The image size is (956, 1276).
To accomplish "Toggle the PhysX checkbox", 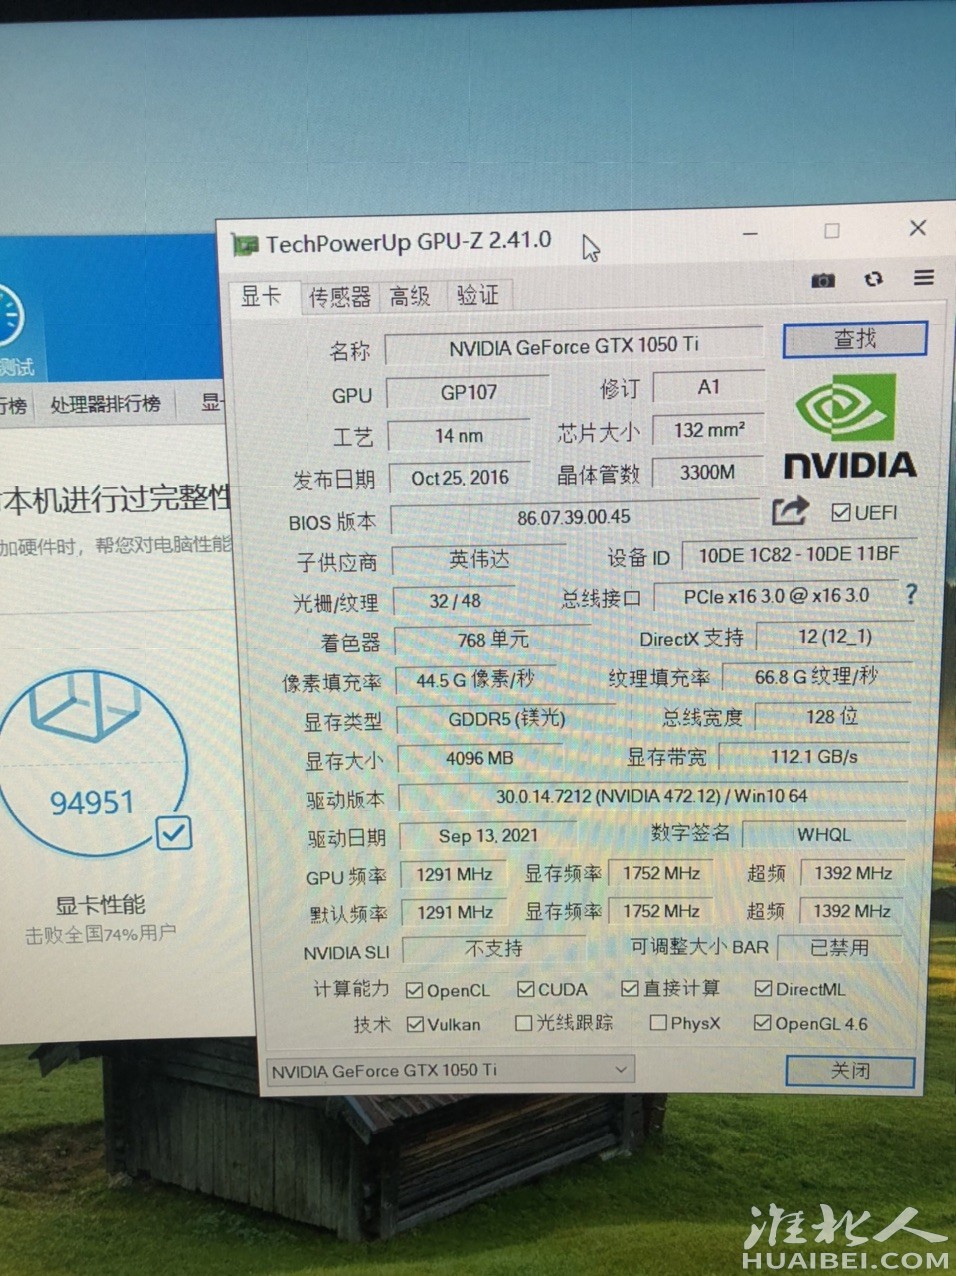I will coord(658,1023).
